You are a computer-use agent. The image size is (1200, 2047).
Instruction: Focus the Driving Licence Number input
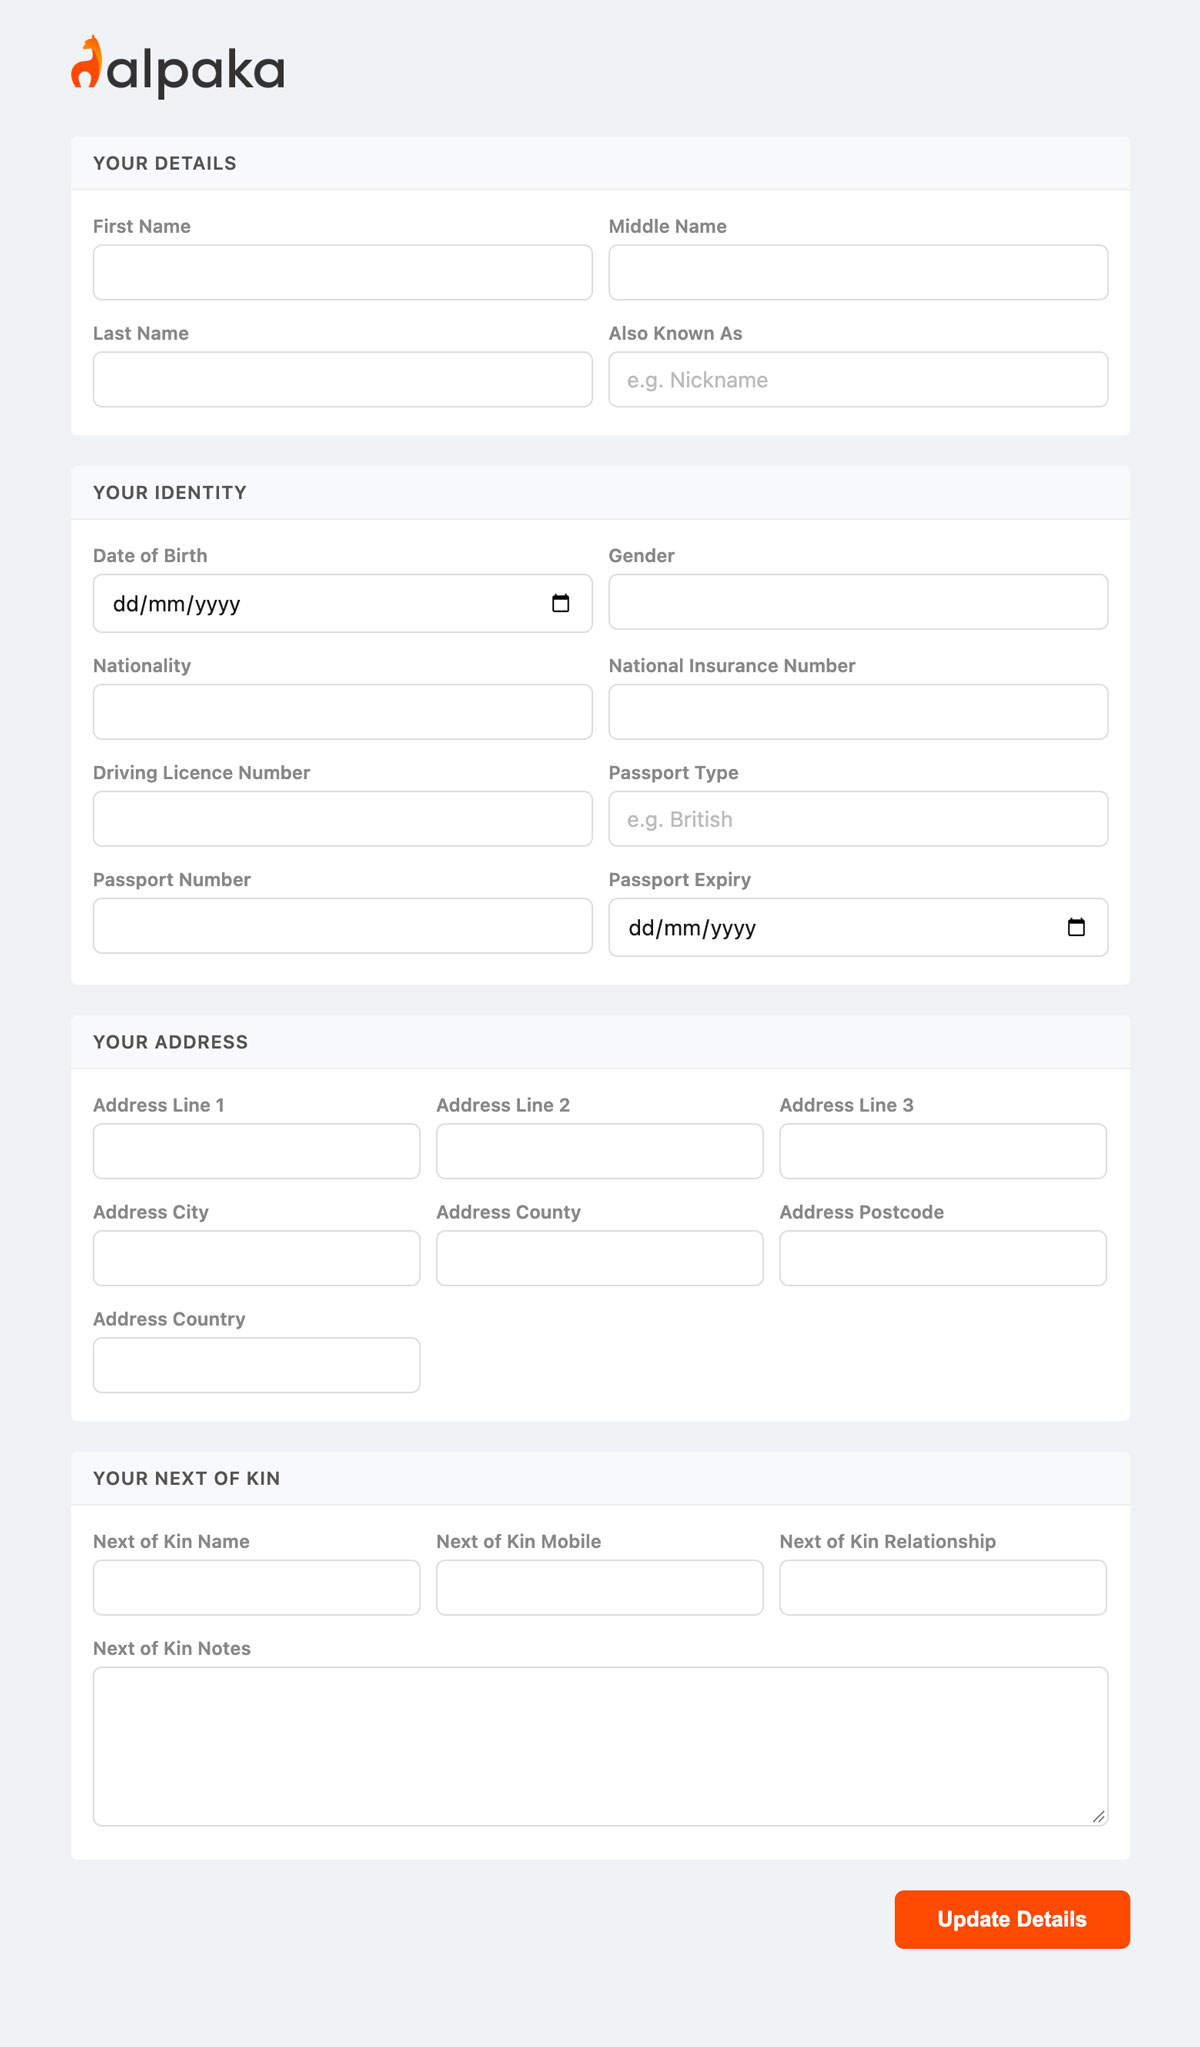(x=343, y=819)
